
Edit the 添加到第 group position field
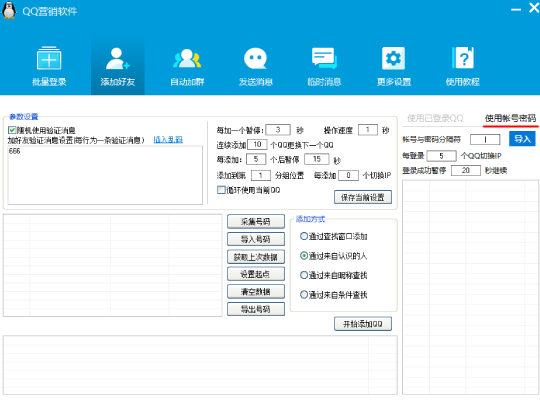point(260,175)
